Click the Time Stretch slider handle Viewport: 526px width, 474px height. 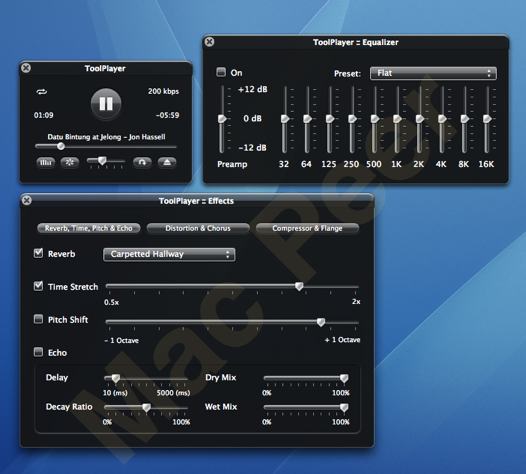click(299, 286)
